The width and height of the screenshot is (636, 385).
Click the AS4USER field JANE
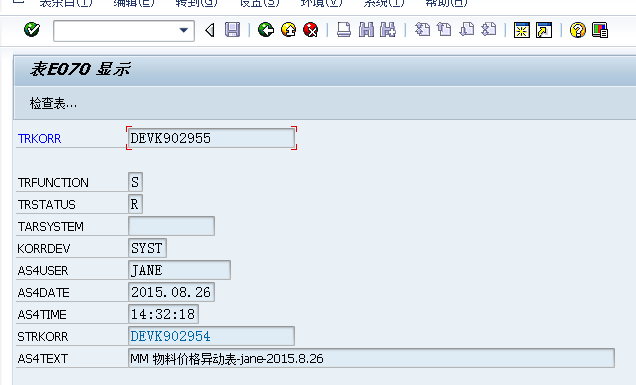click(x=179, y=270)
